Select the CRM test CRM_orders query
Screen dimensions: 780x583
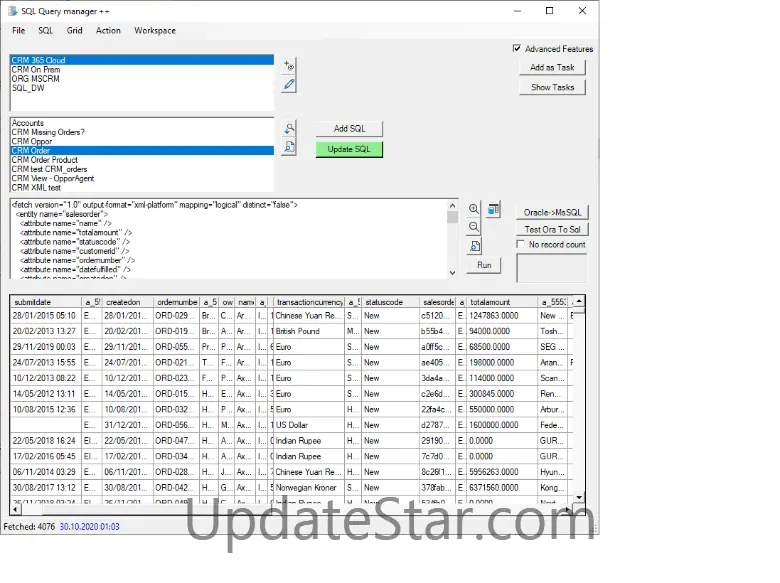[x=142, y=169]
